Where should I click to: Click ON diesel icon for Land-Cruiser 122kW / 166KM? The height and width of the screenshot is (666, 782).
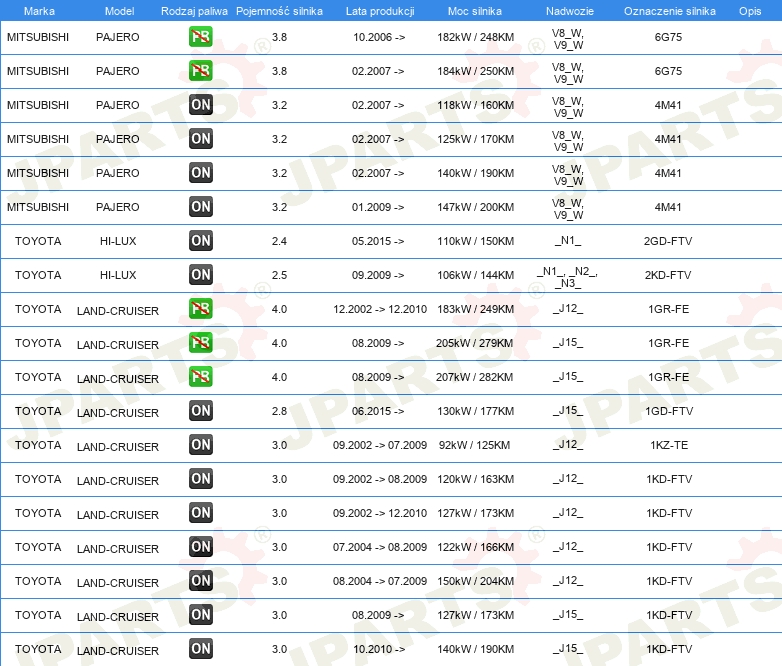pyautogui.click(x=200, y=547)
